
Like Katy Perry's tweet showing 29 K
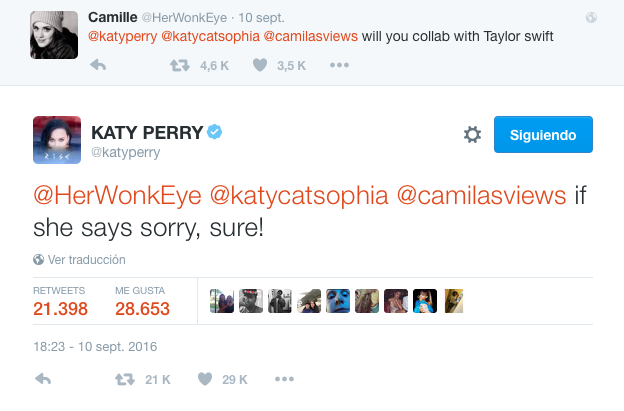[204, 380]
